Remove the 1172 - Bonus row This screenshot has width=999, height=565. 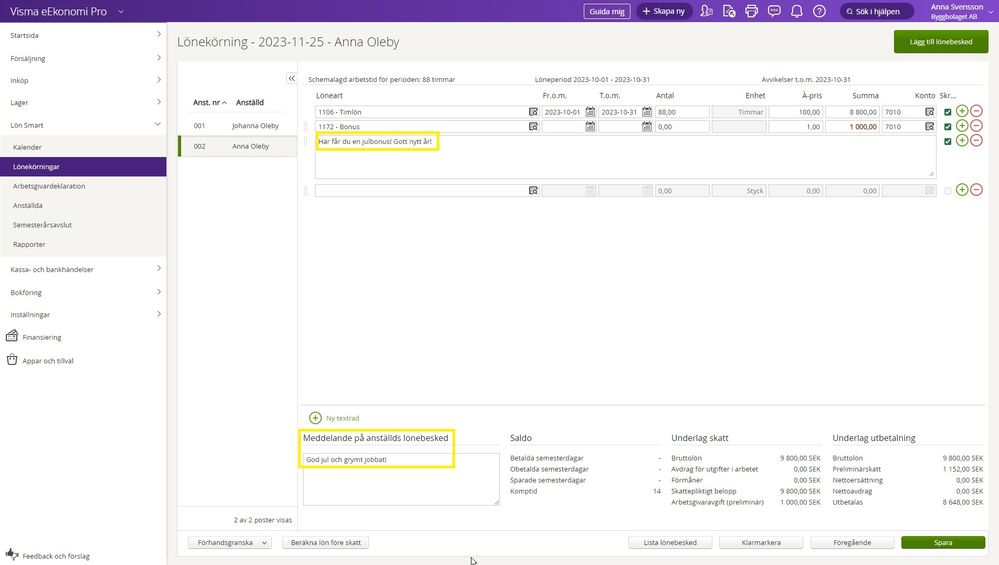pos(976,127)
